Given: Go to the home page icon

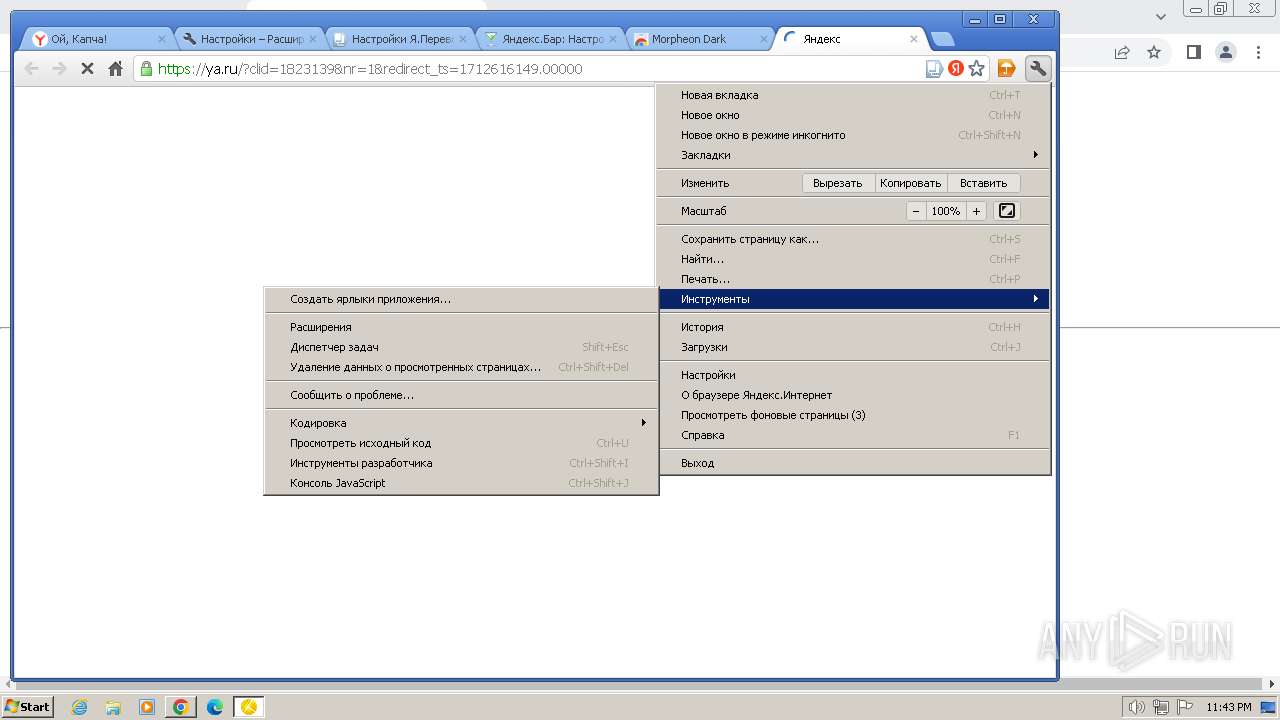Looking at the screenshot, I should tap(116, 68).
